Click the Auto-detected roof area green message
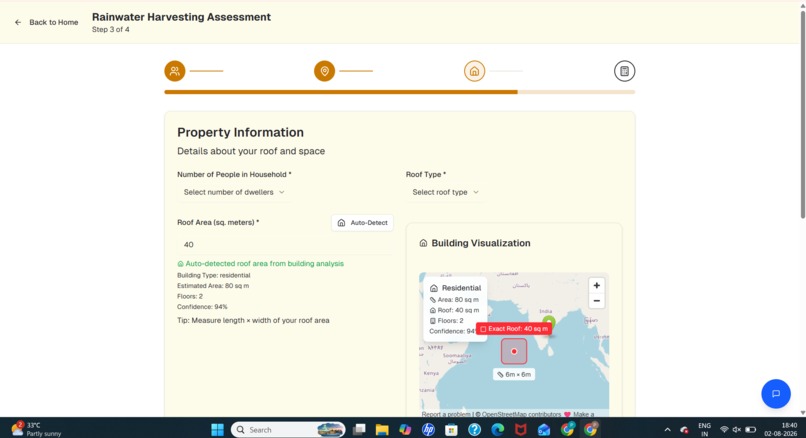This screenshot has height=438, width=806. 261,264
